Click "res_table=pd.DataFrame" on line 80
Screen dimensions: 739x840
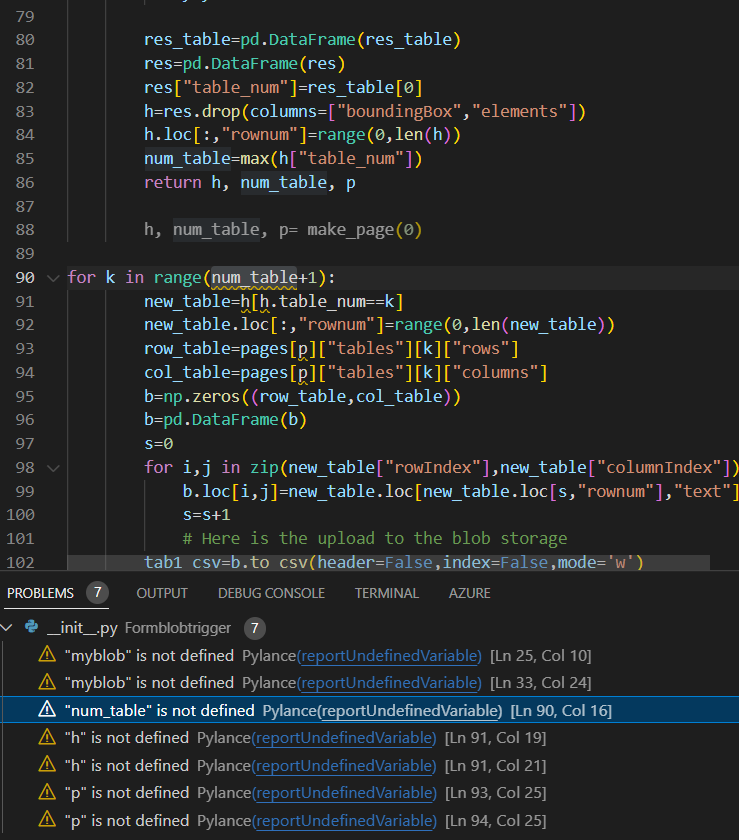coord(250,40)
